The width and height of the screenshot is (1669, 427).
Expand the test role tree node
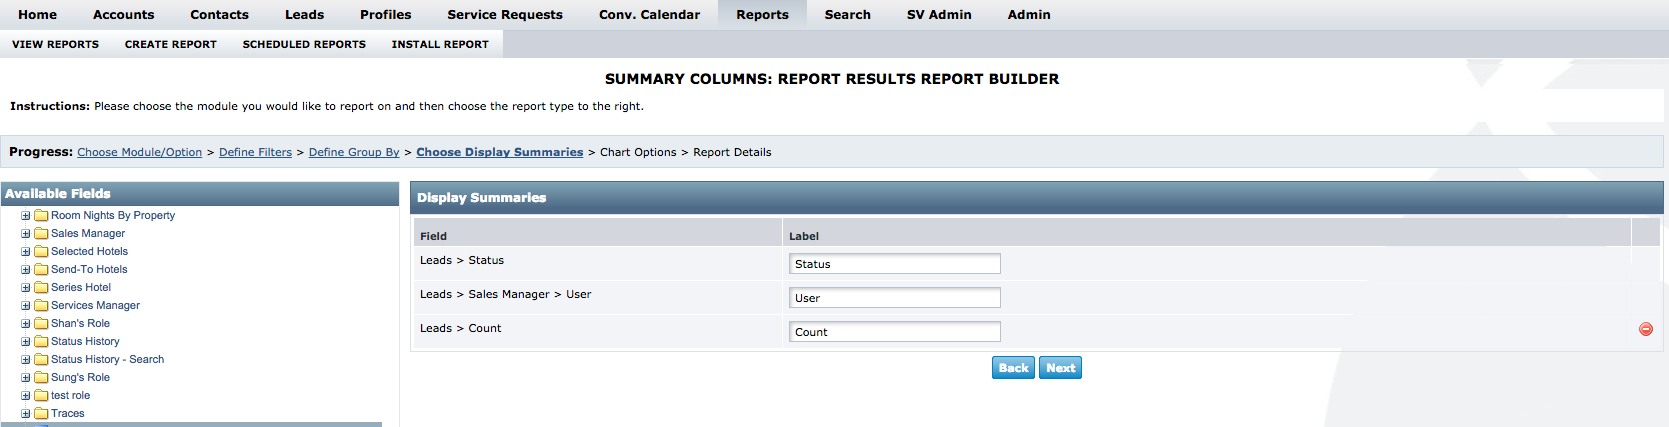pyautogui.click(x=26, y=395)
